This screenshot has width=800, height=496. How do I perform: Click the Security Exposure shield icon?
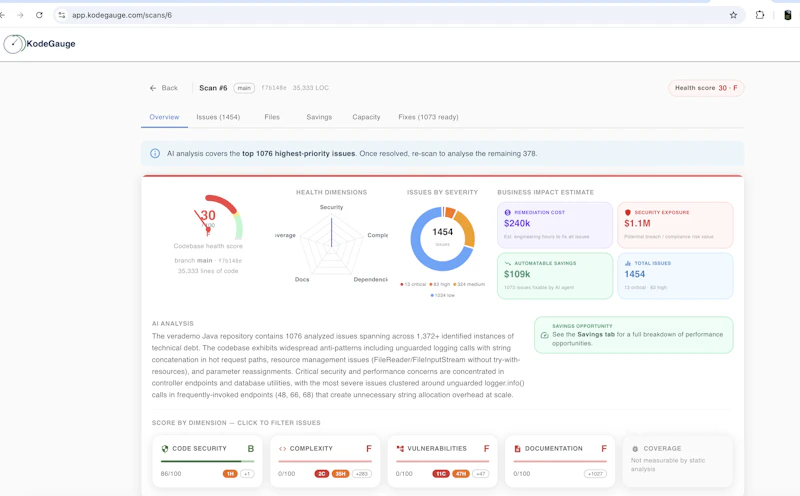[x=628, y=212]
